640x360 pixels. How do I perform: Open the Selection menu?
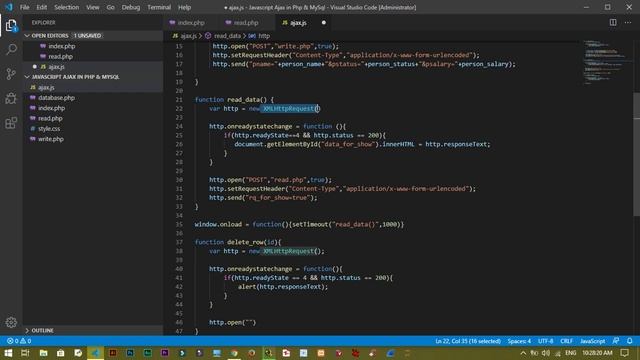(67, 7)
